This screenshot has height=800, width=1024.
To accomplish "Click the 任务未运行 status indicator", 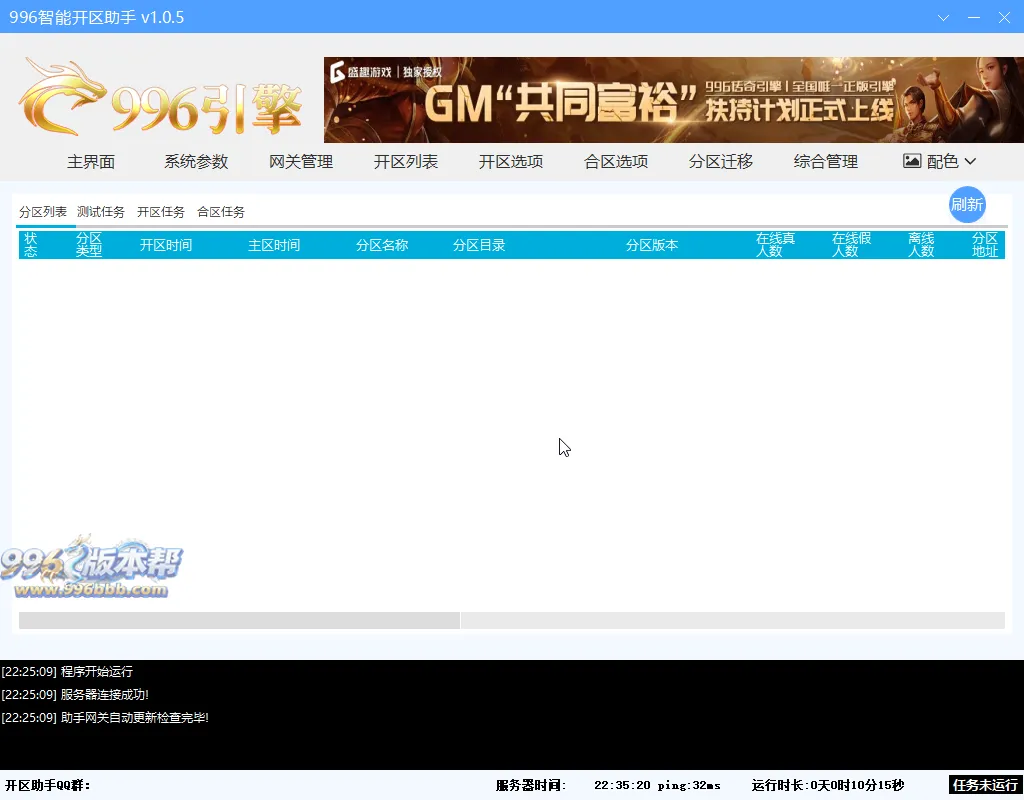I will (x=985, y=785).
